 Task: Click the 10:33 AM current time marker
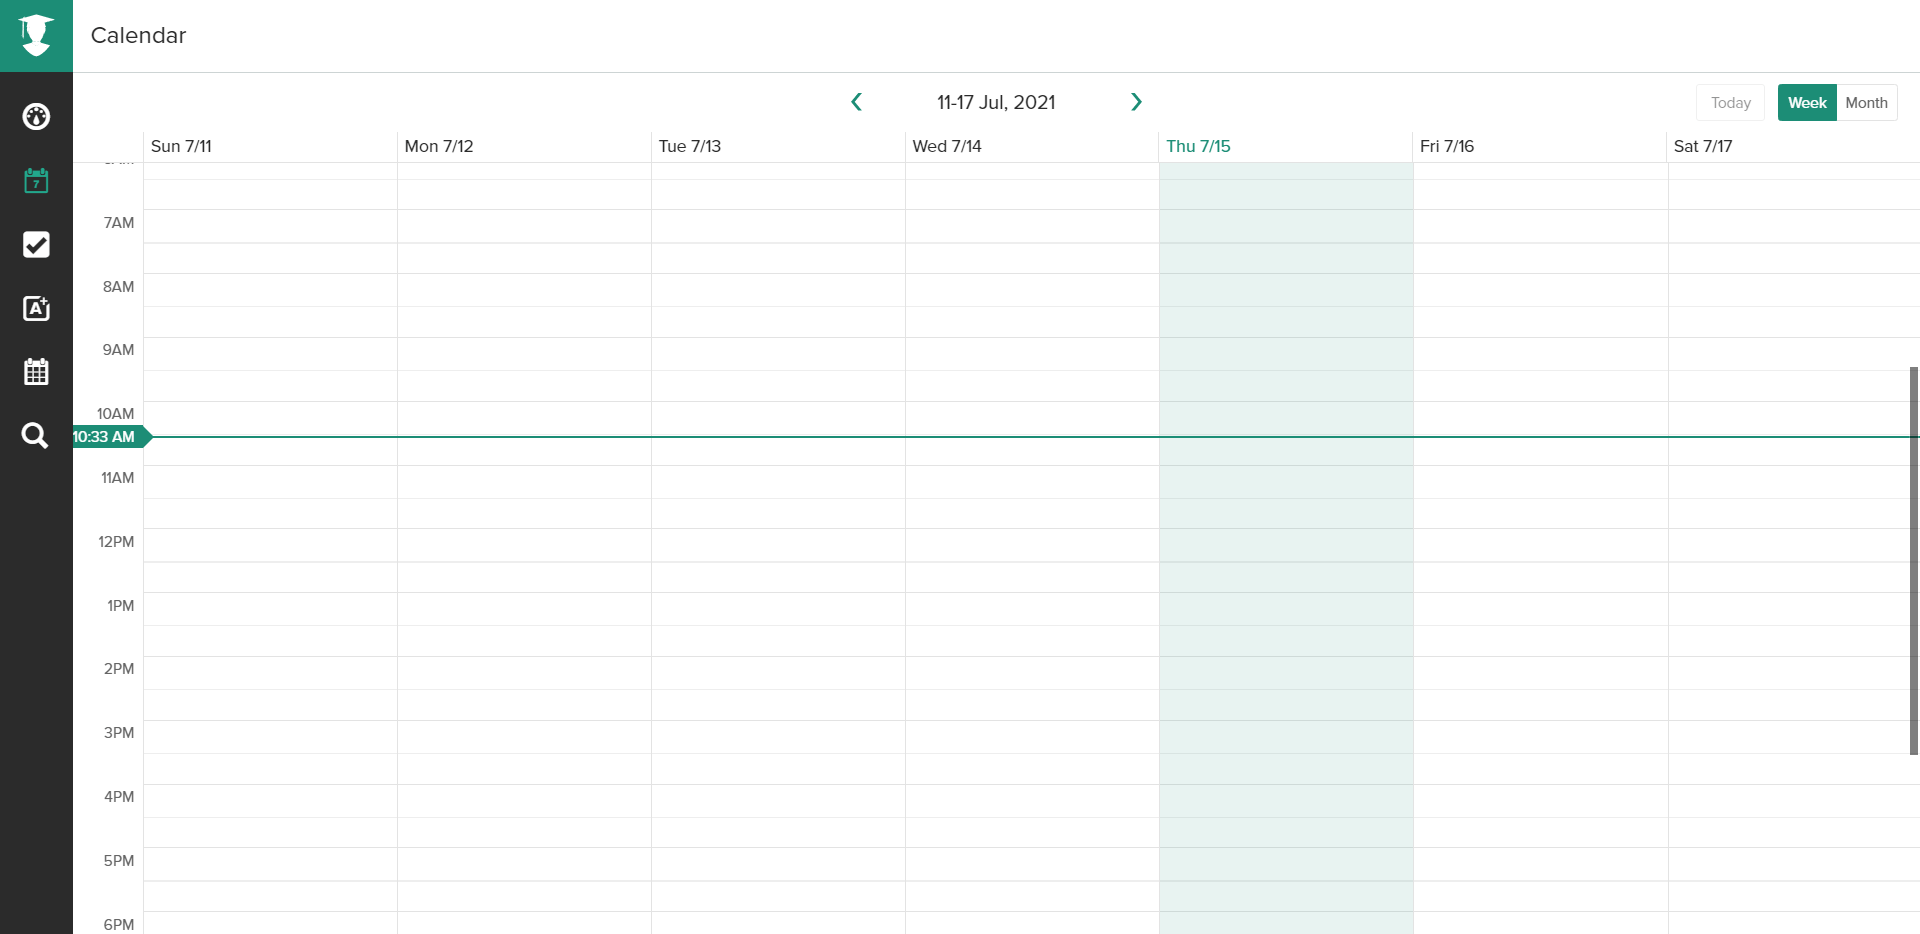coord(104,436)
